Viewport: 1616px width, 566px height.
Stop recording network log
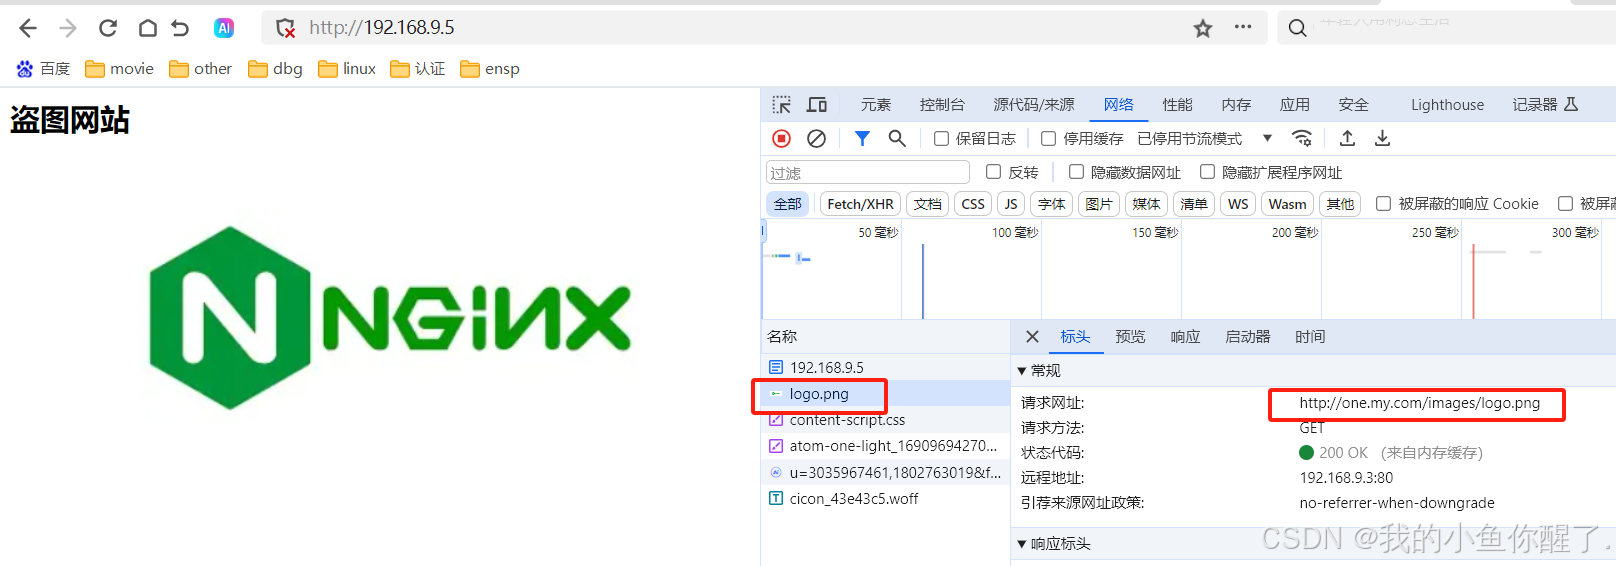[x=782, y=138]
